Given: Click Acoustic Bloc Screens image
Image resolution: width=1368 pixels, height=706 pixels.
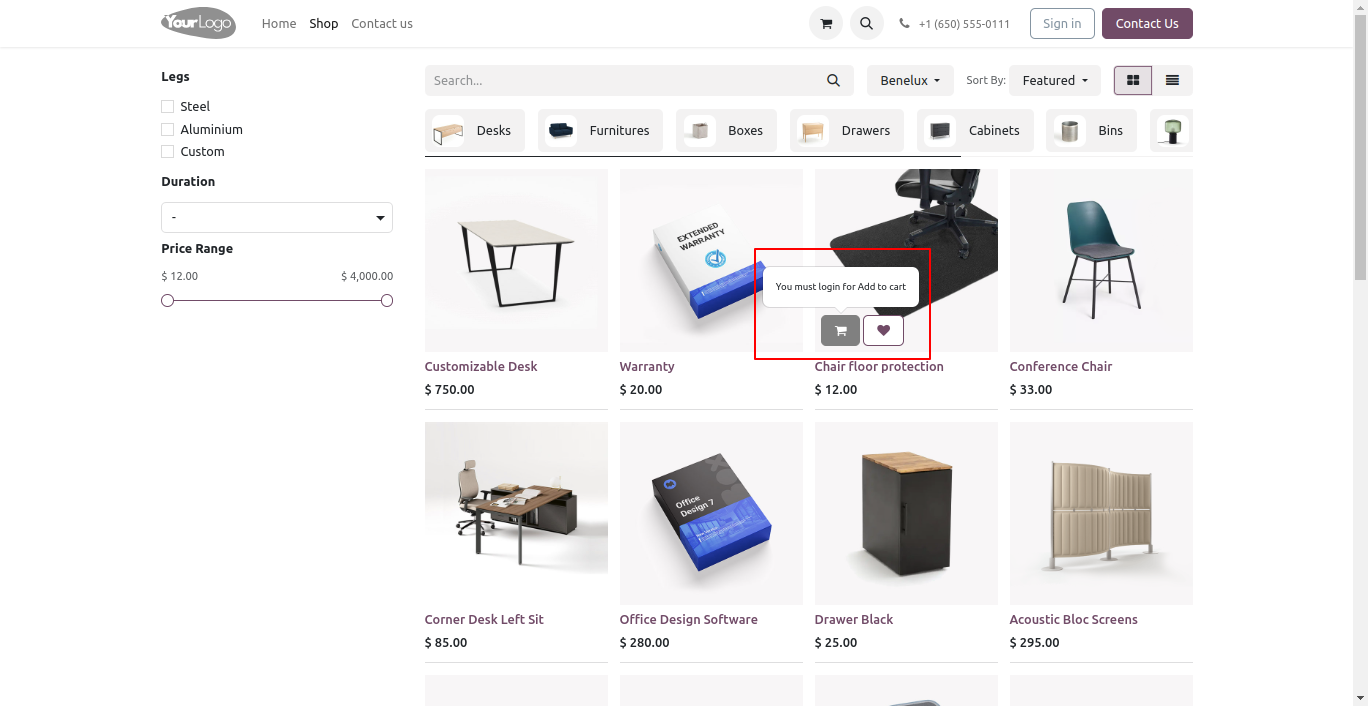Looking at the screenshot, I should (1101, 513).
